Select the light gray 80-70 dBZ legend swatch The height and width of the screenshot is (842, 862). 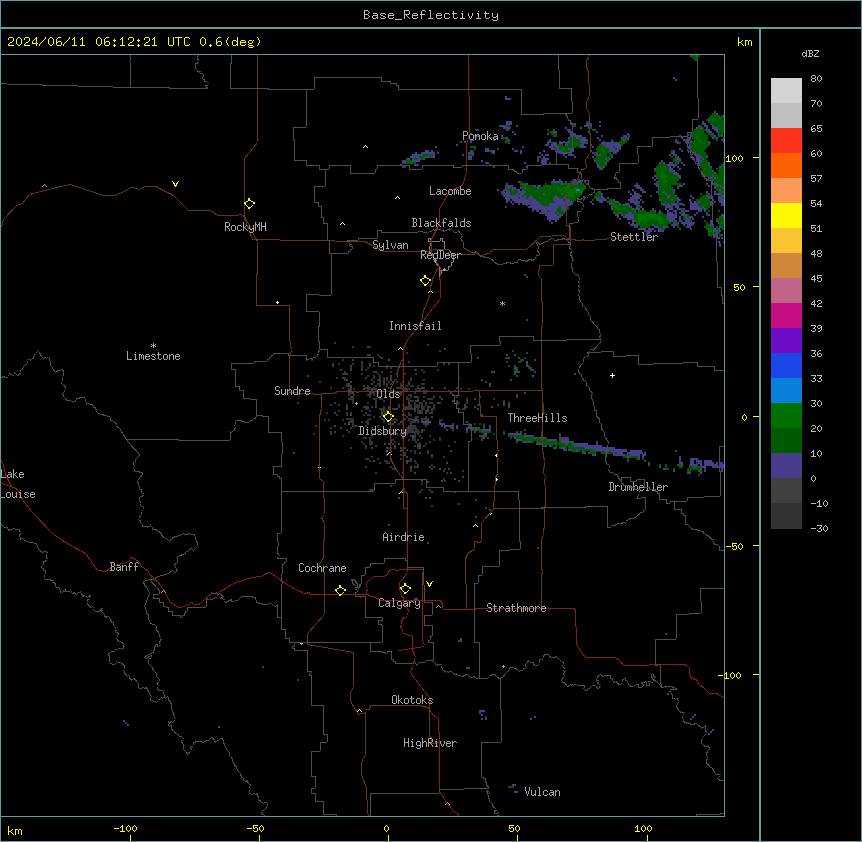pyautogui.click(x=786, y=91)
